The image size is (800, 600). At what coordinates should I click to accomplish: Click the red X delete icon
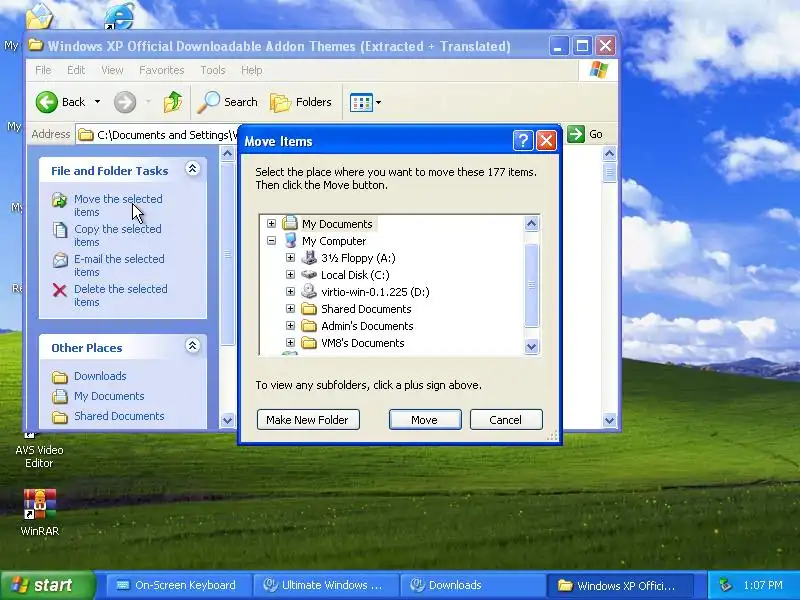pyautogui.click(x=60, y=290)
